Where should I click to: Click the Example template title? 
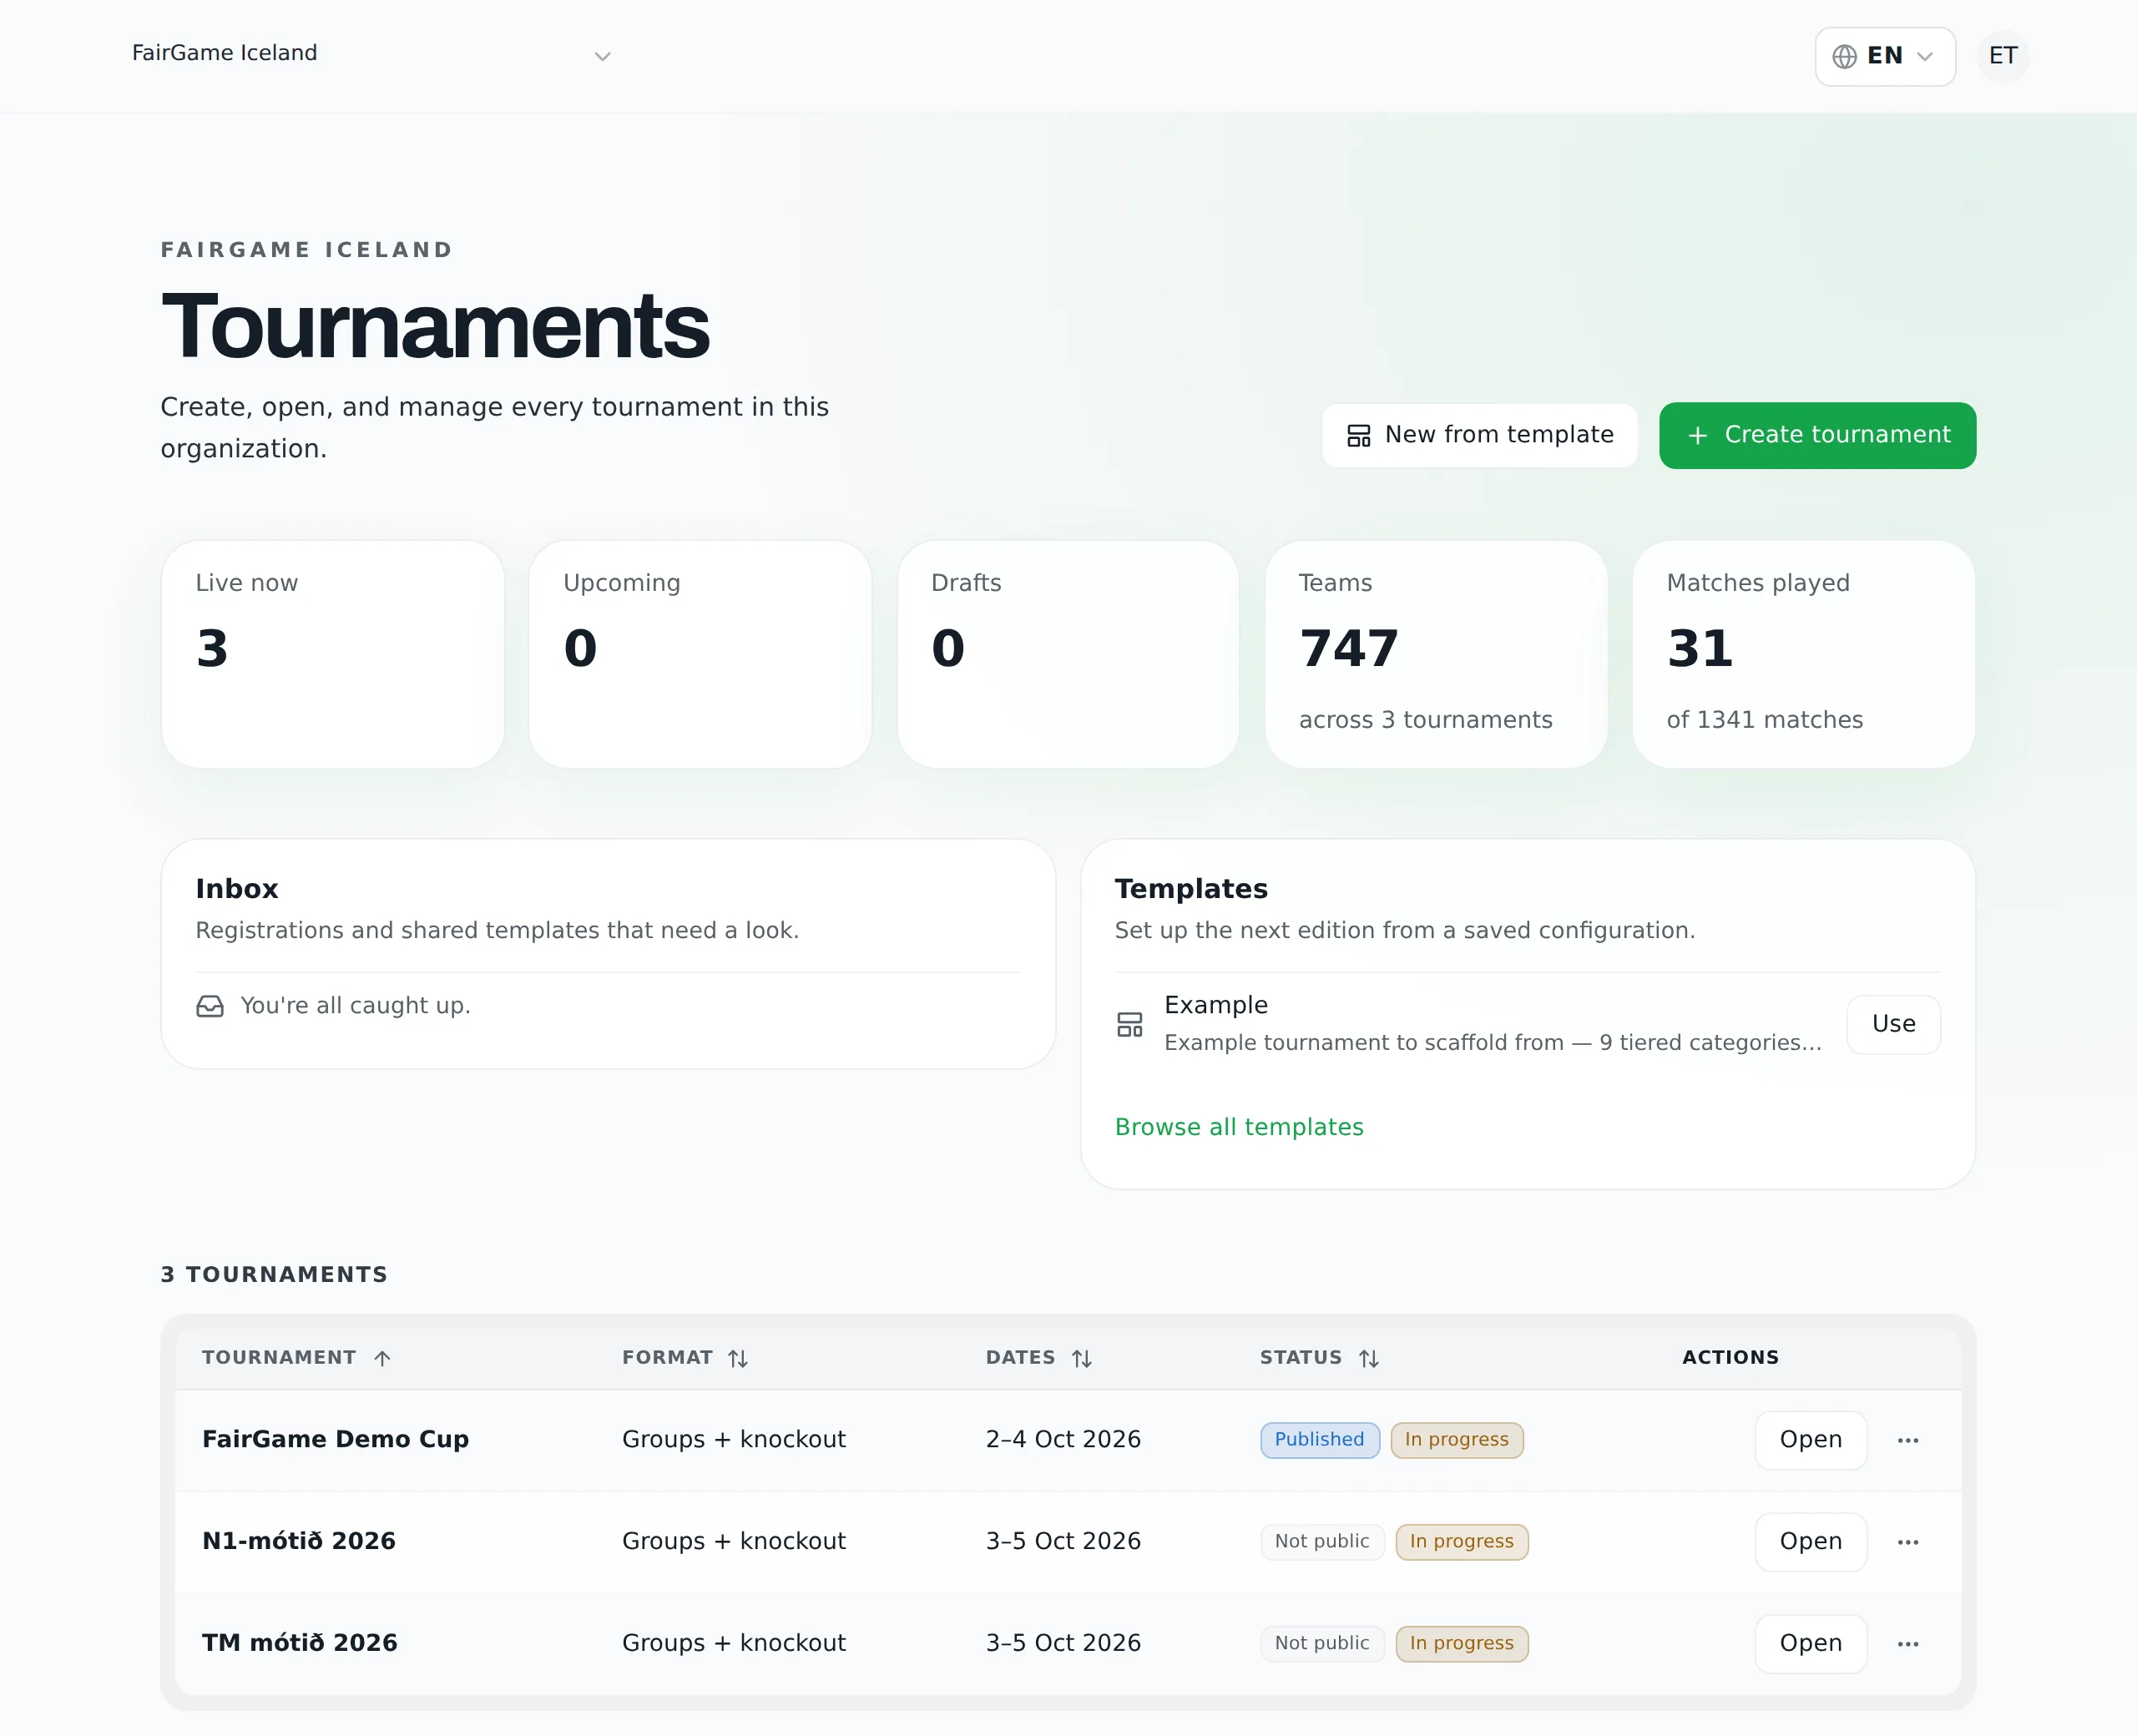click(x=1215, y=1005)
